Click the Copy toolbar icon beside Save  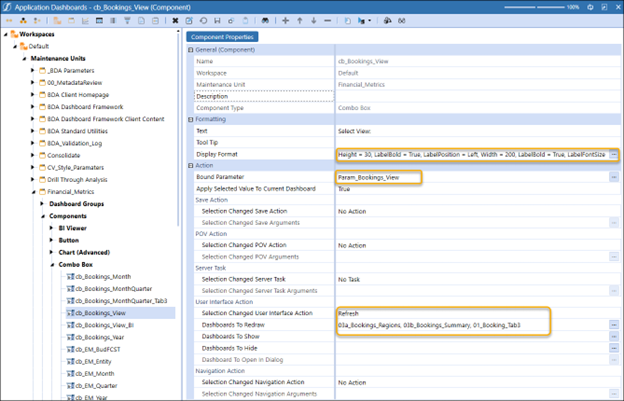coord(231,21)
